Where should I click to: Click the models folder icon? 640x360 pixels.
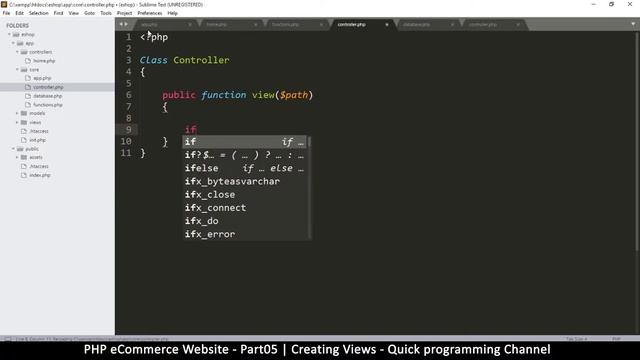[24, 113]
